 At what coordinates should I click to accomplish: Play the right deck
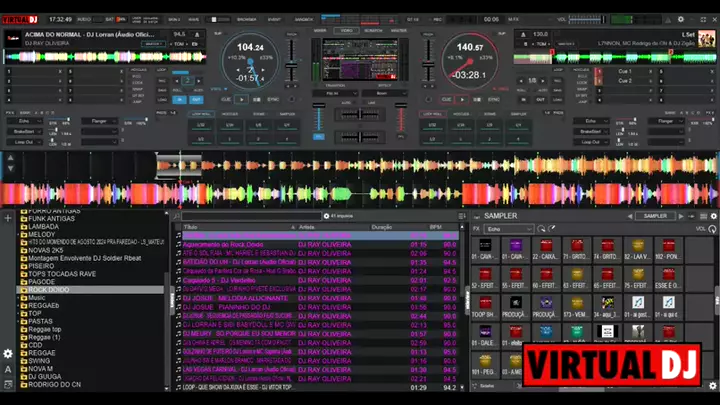pos(462,99)
